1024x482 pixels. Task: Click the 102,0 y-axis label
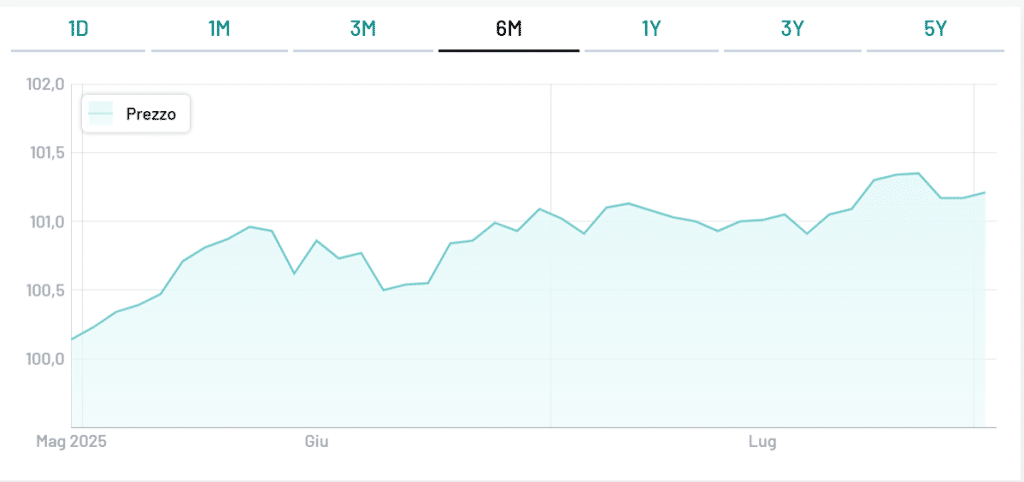pyautogui.click(x=46, y=84)
